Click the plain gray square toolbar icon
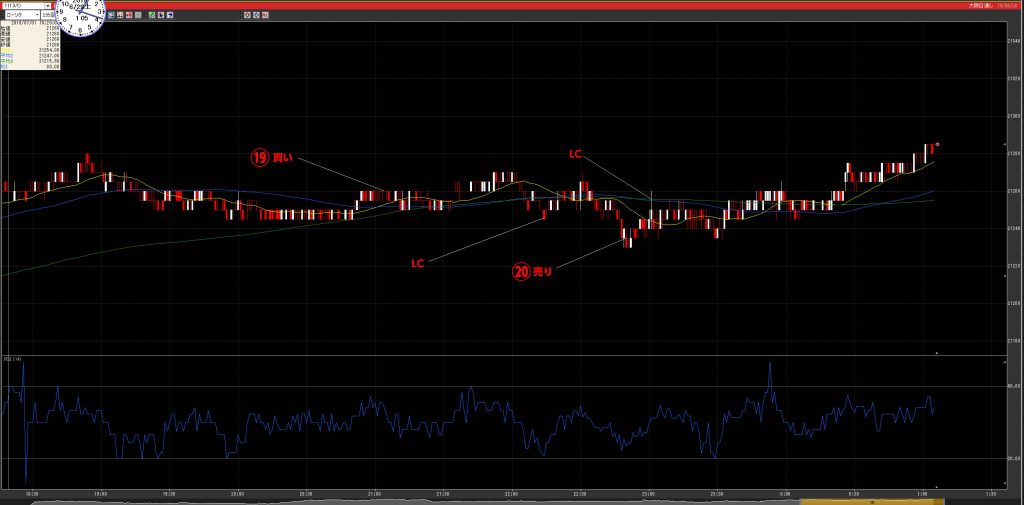Viewport: 1024px width, 505px height. (x=138, y=15)
